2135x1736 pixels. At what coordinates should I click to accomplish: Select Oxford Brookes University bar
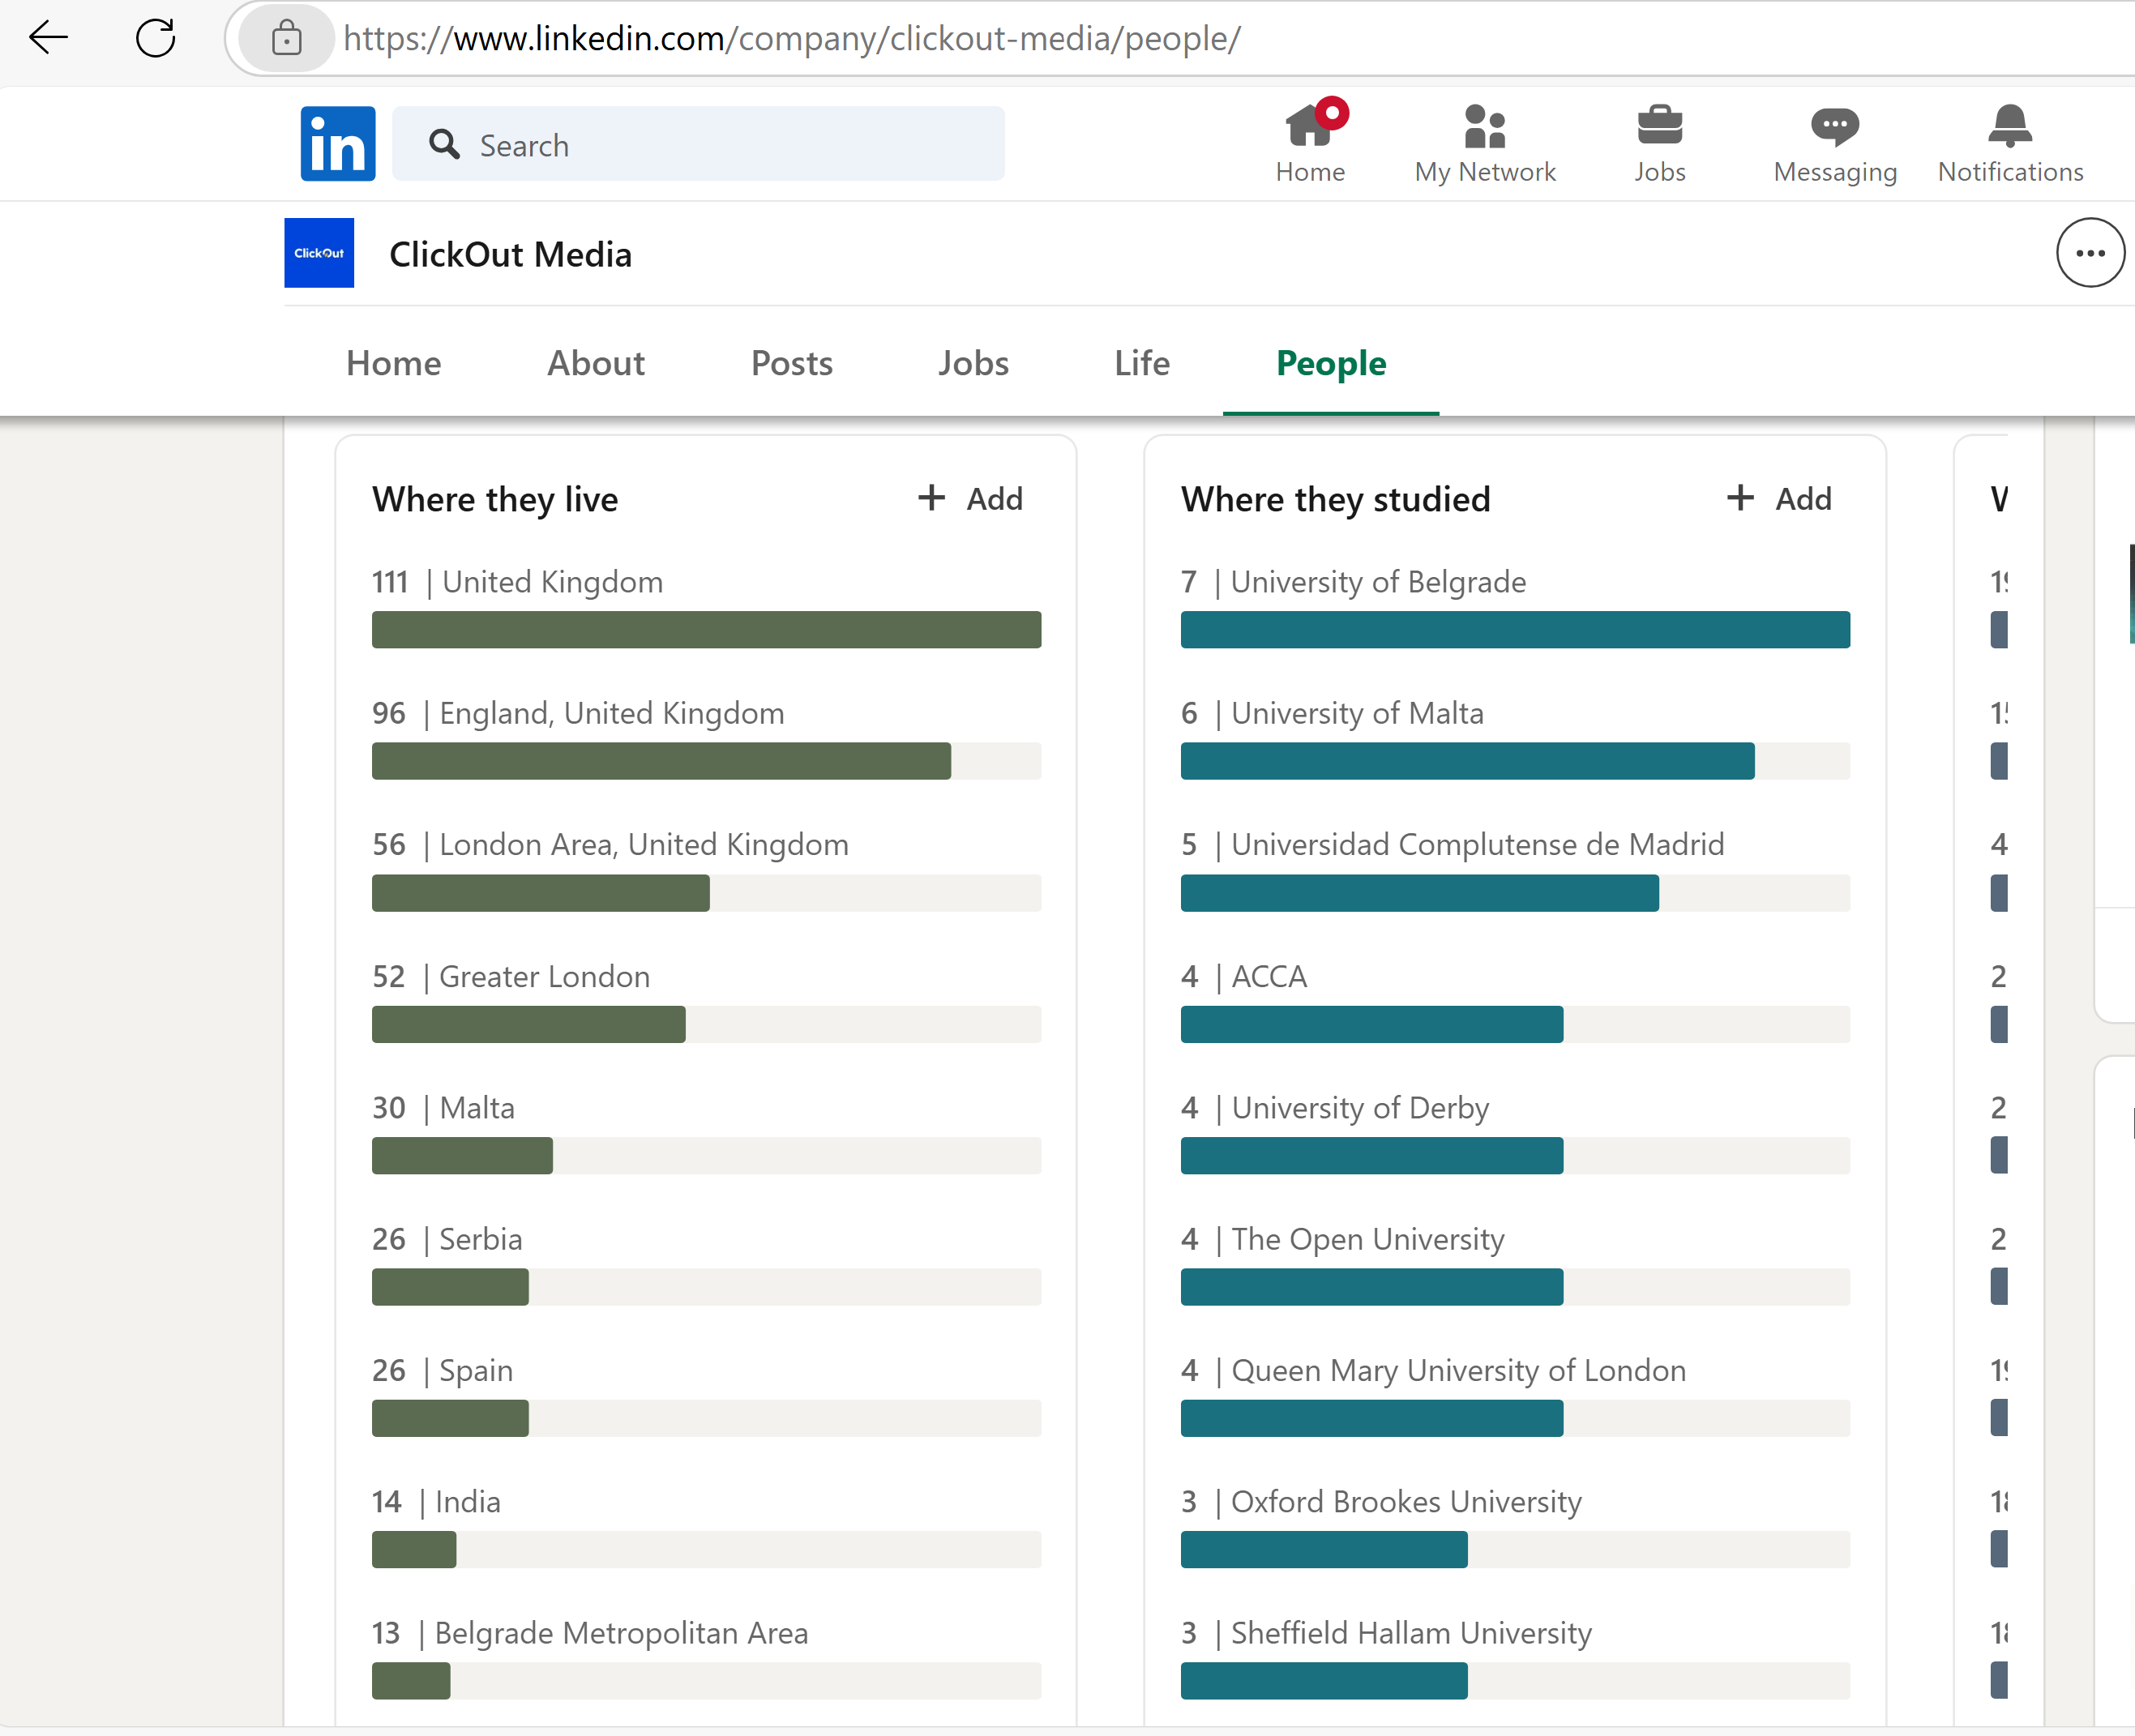coord(1515,1550)
